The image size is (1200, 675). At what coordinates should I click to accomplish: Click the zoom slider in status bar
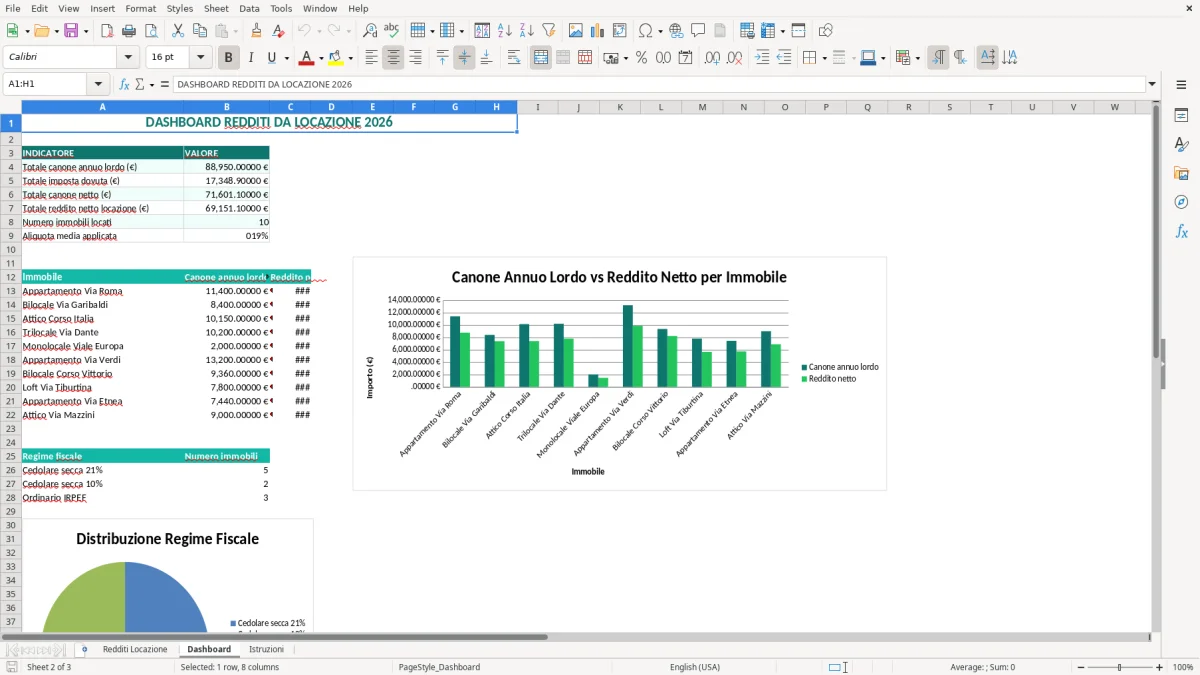pyautogui.click(x=1119, y=667)
